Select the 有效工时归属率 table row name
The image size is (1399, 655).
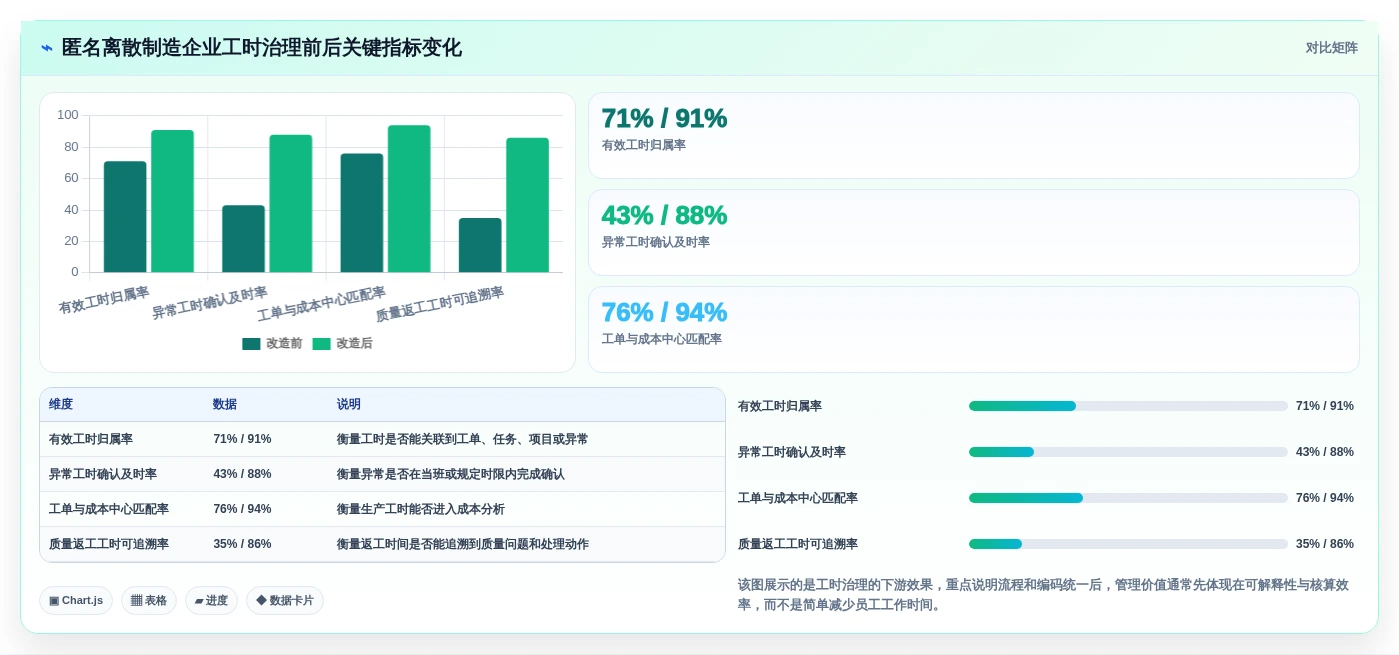[91, 439]
